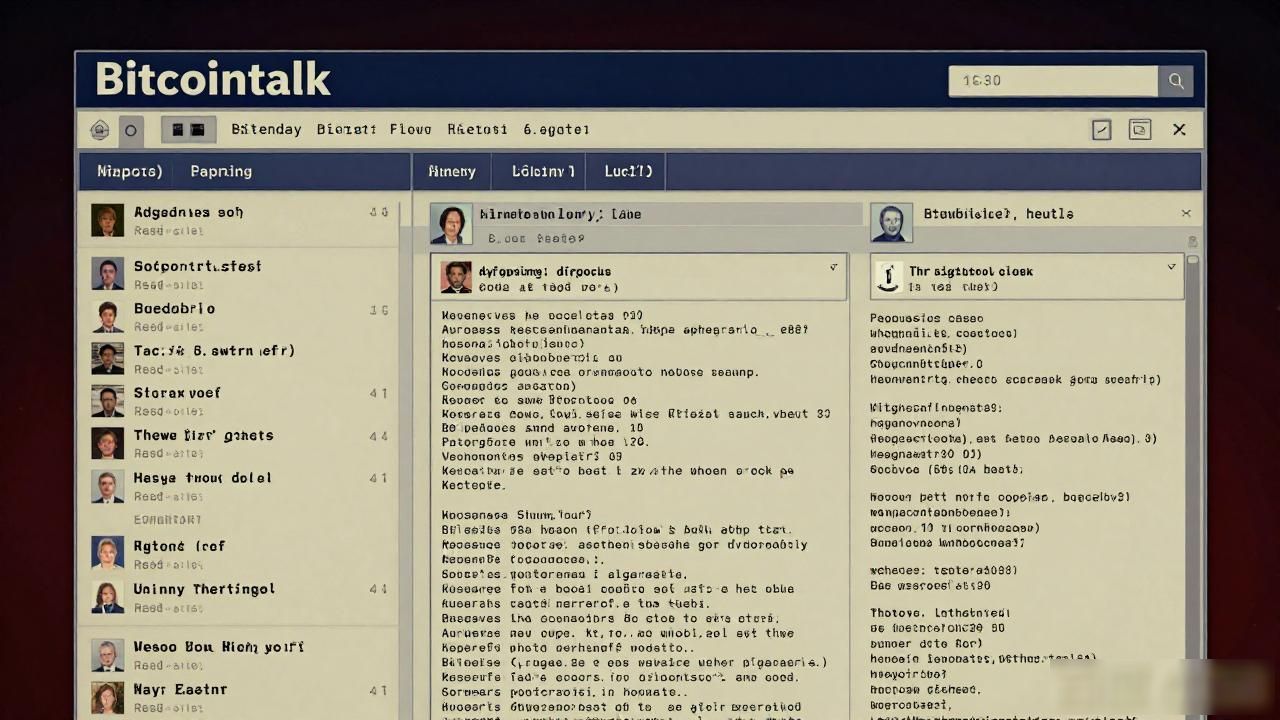Screen dimensions: 1280x720
Task: Open the "Ridetosi" menu
Action: 477,130
